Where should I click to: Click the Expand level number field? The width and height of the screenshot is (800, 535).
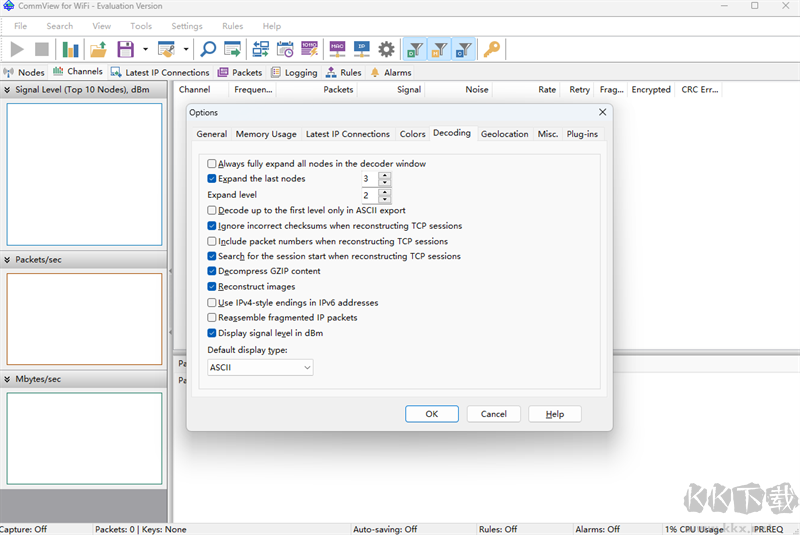370,195
